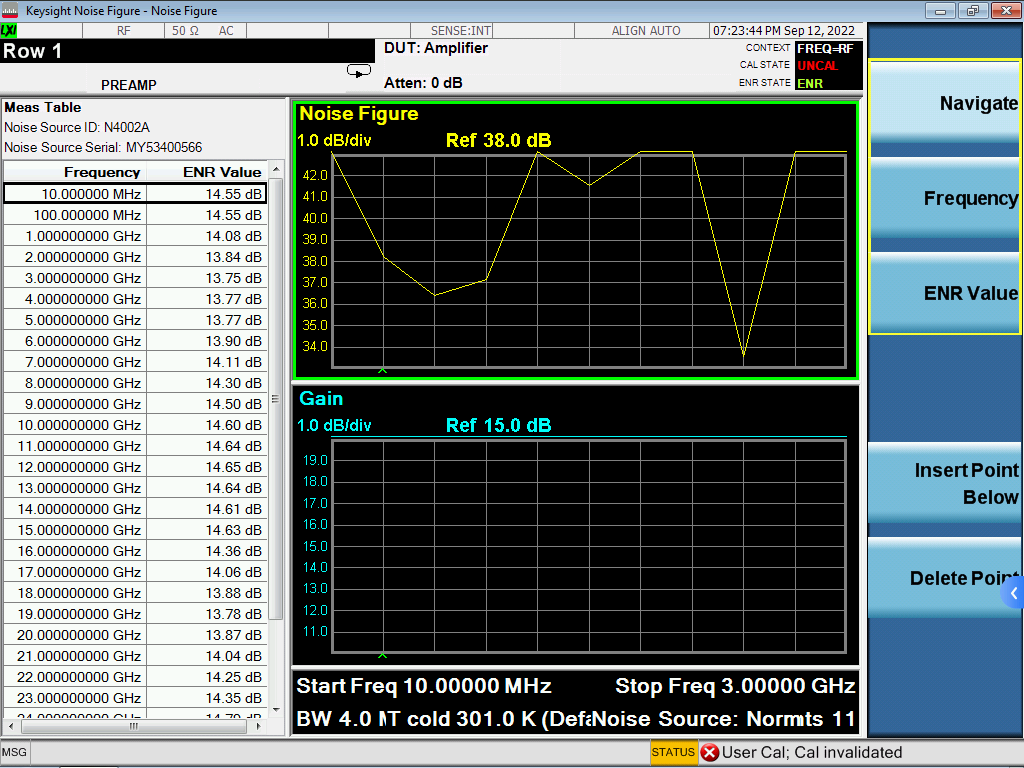1024x768 pixels.
Task: Open the blue side panel arrow
Action: (1013, 593)
